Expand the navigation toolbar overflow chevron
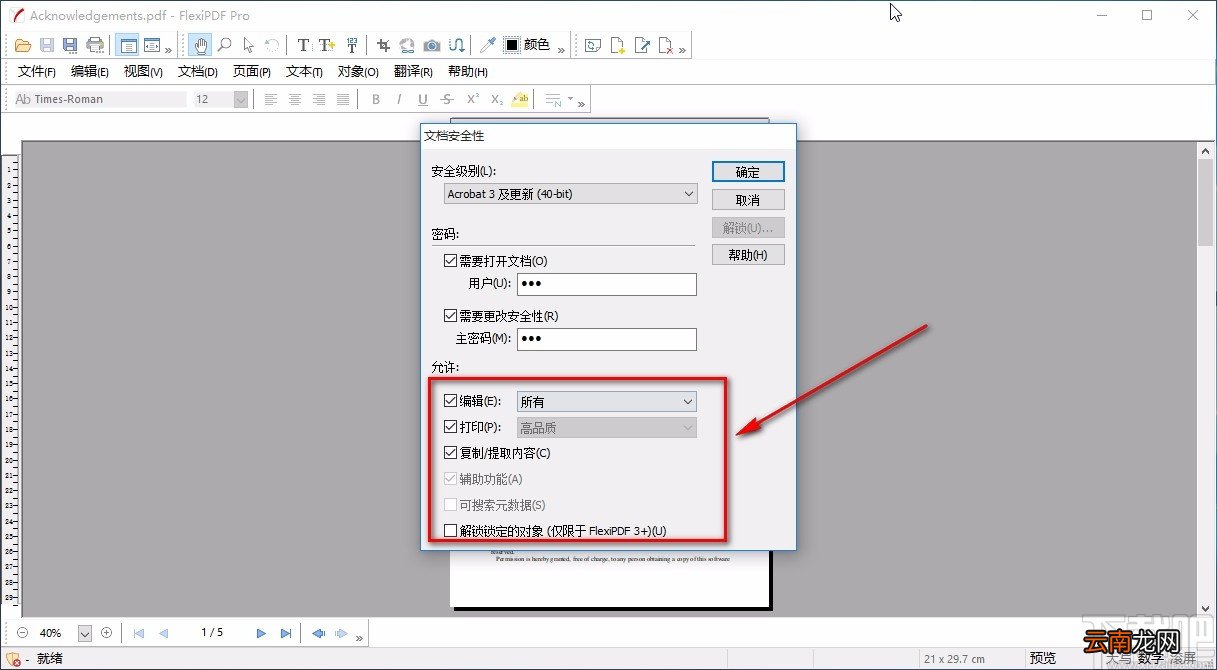Screen dimensions: 1217x670 (x=360, y=636)
